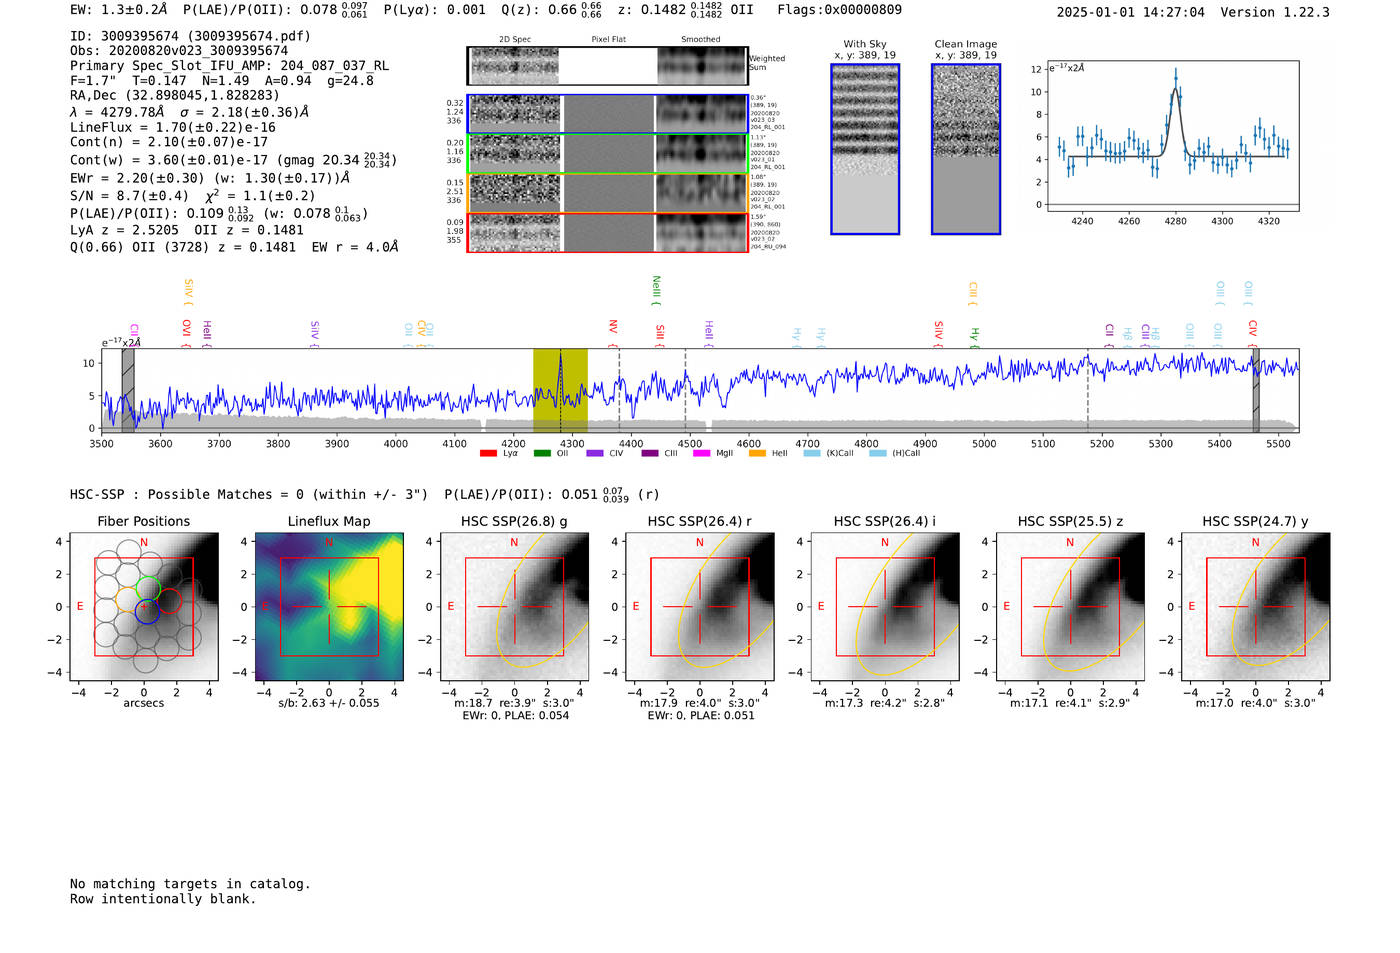Click the 'Pixel Flat' column header
Image resolution: width=1400 pixels, height=953 pixels.
coord(609,40)
